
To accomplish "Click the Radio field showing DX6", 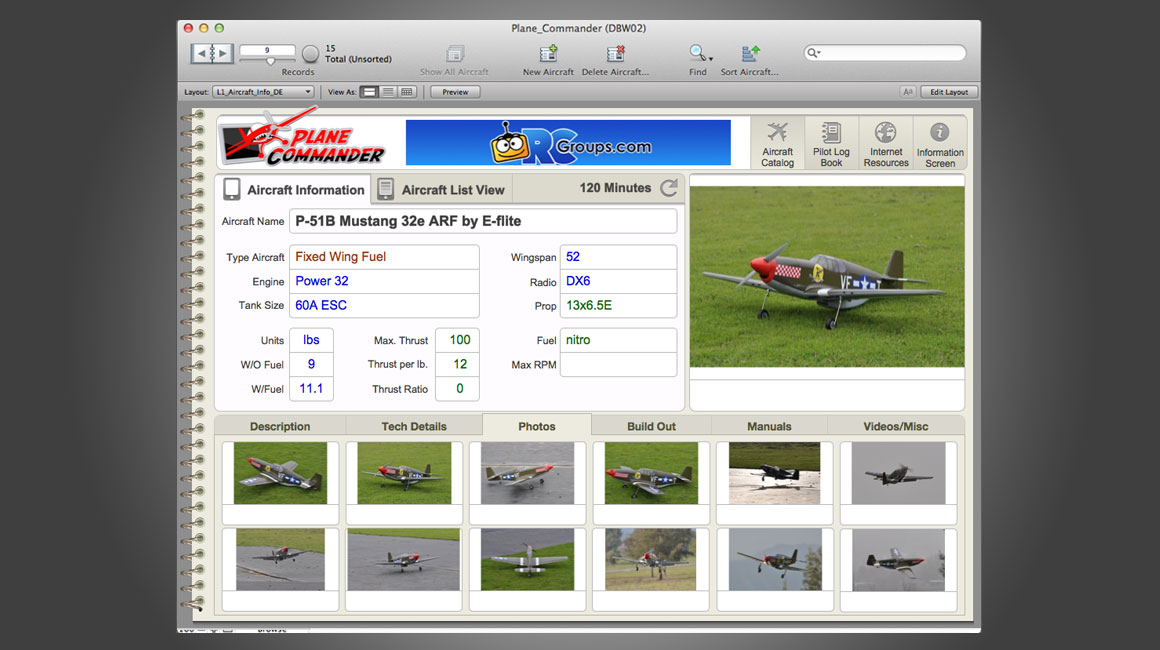I will pos(618,281).
